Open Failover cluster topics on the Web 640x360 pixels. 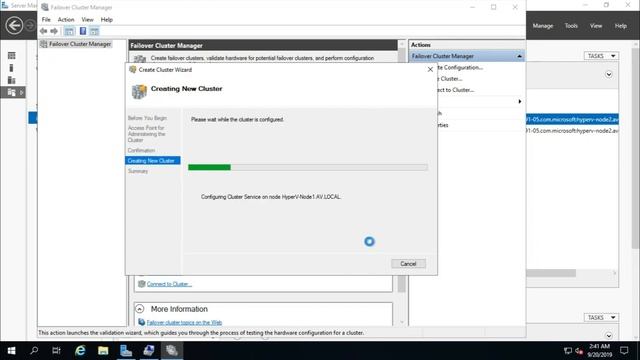184,322
